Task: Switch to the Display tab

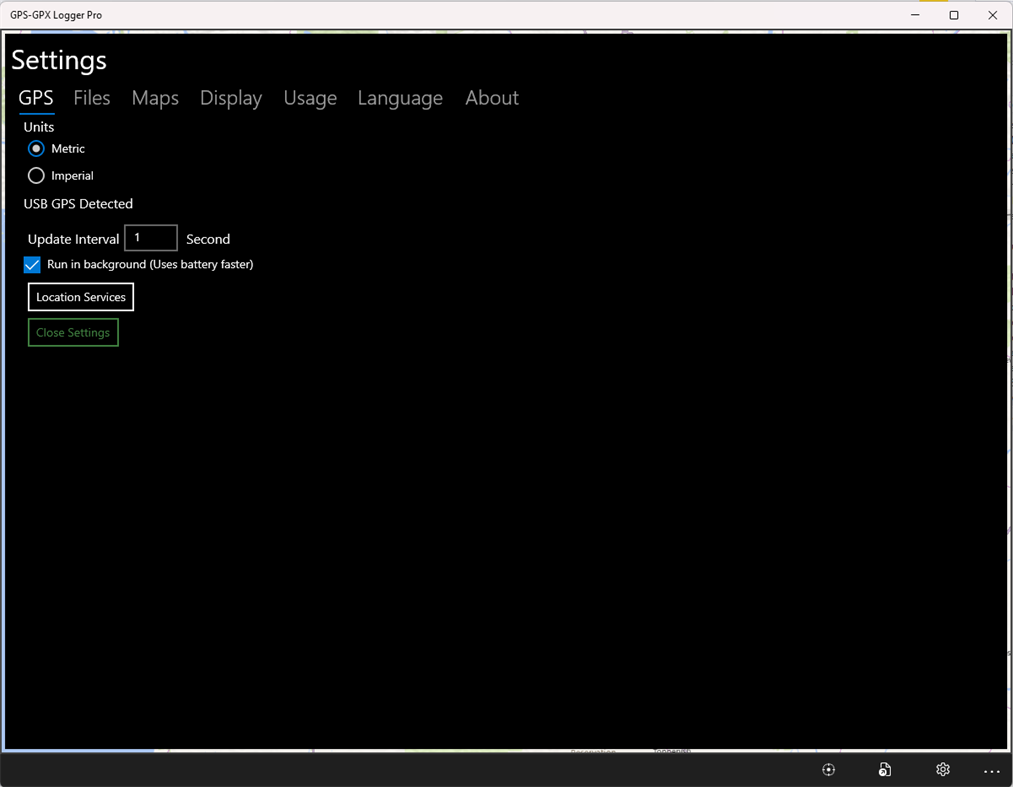Action: pyautogui.click(x=230, y=98)
